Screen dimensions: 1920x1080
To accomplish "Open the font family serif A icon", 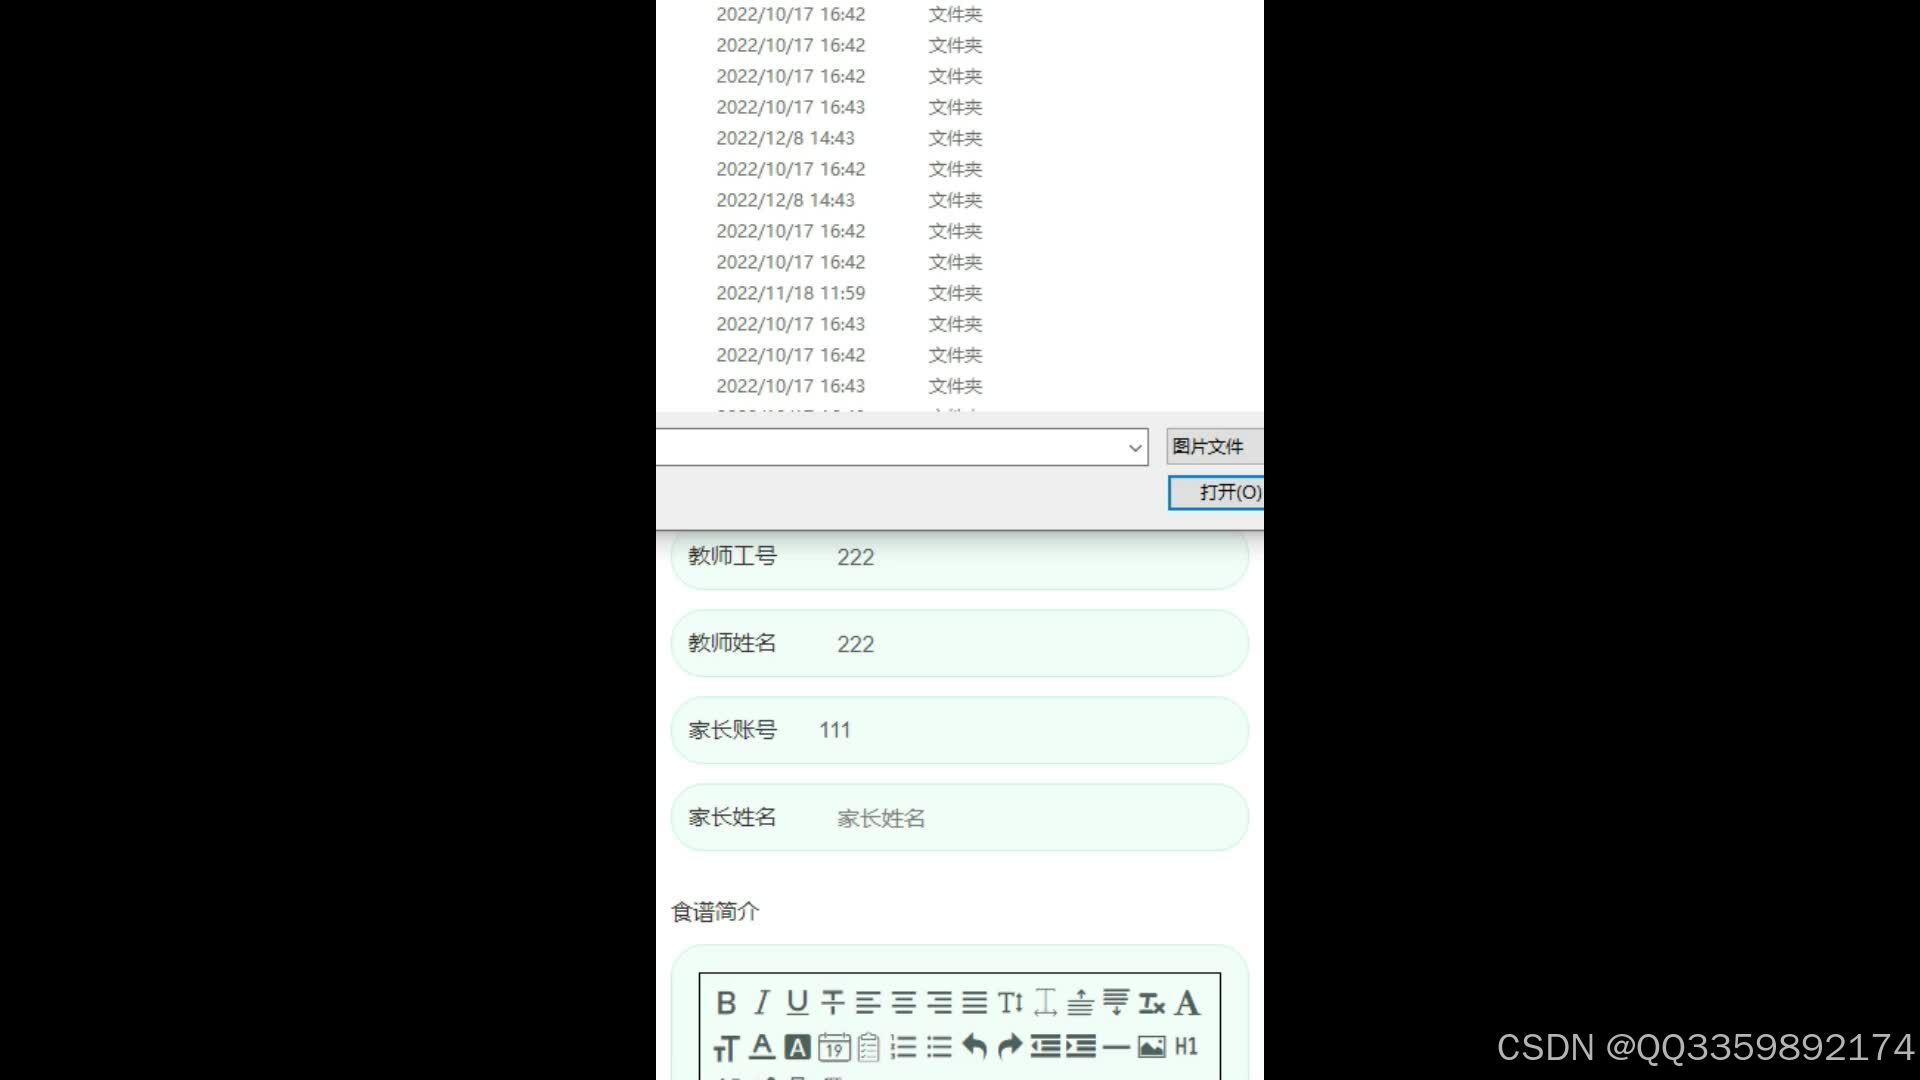I will (1187, 1003).
